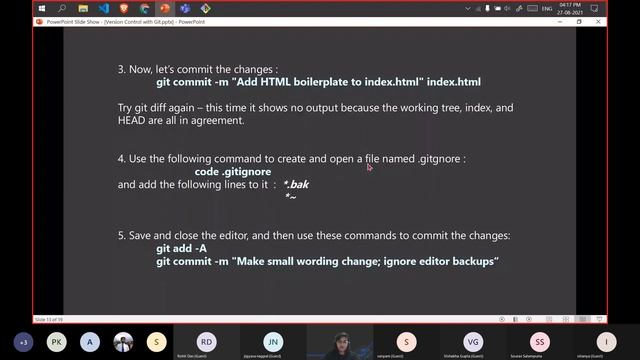
Task: Select the peach S participant avatar
Action: pyautogui.click(x=407, y=342)
